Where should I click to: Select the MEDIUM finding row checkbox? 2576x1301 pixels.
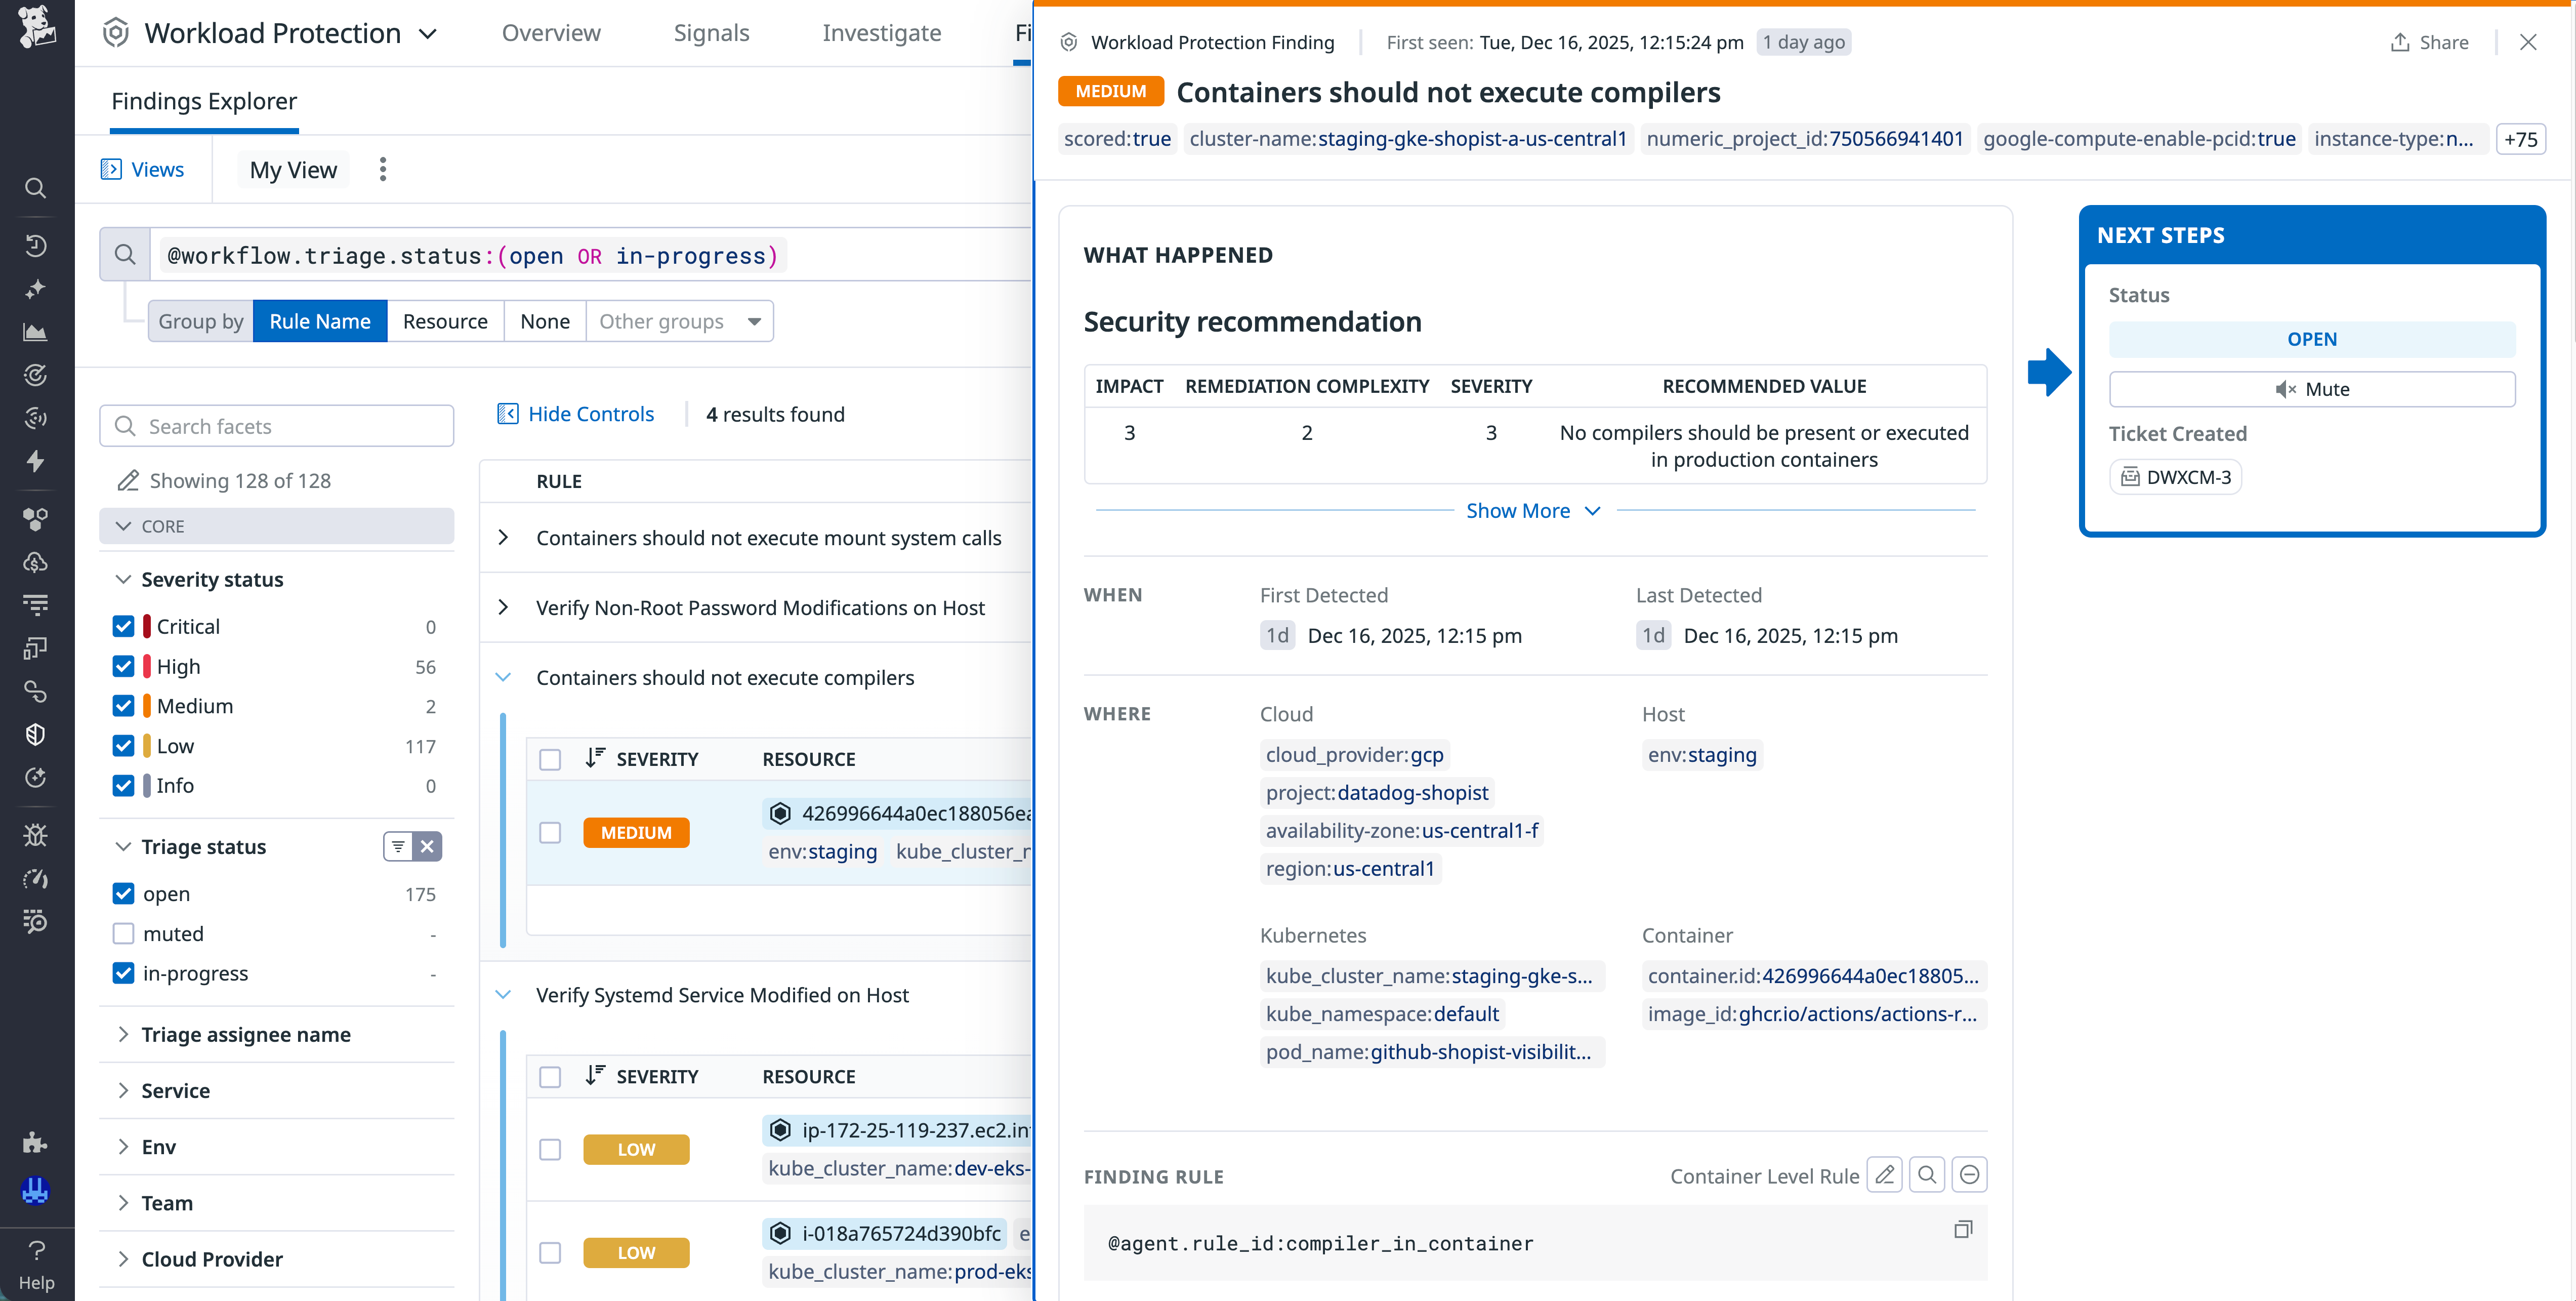coord(550,832)
